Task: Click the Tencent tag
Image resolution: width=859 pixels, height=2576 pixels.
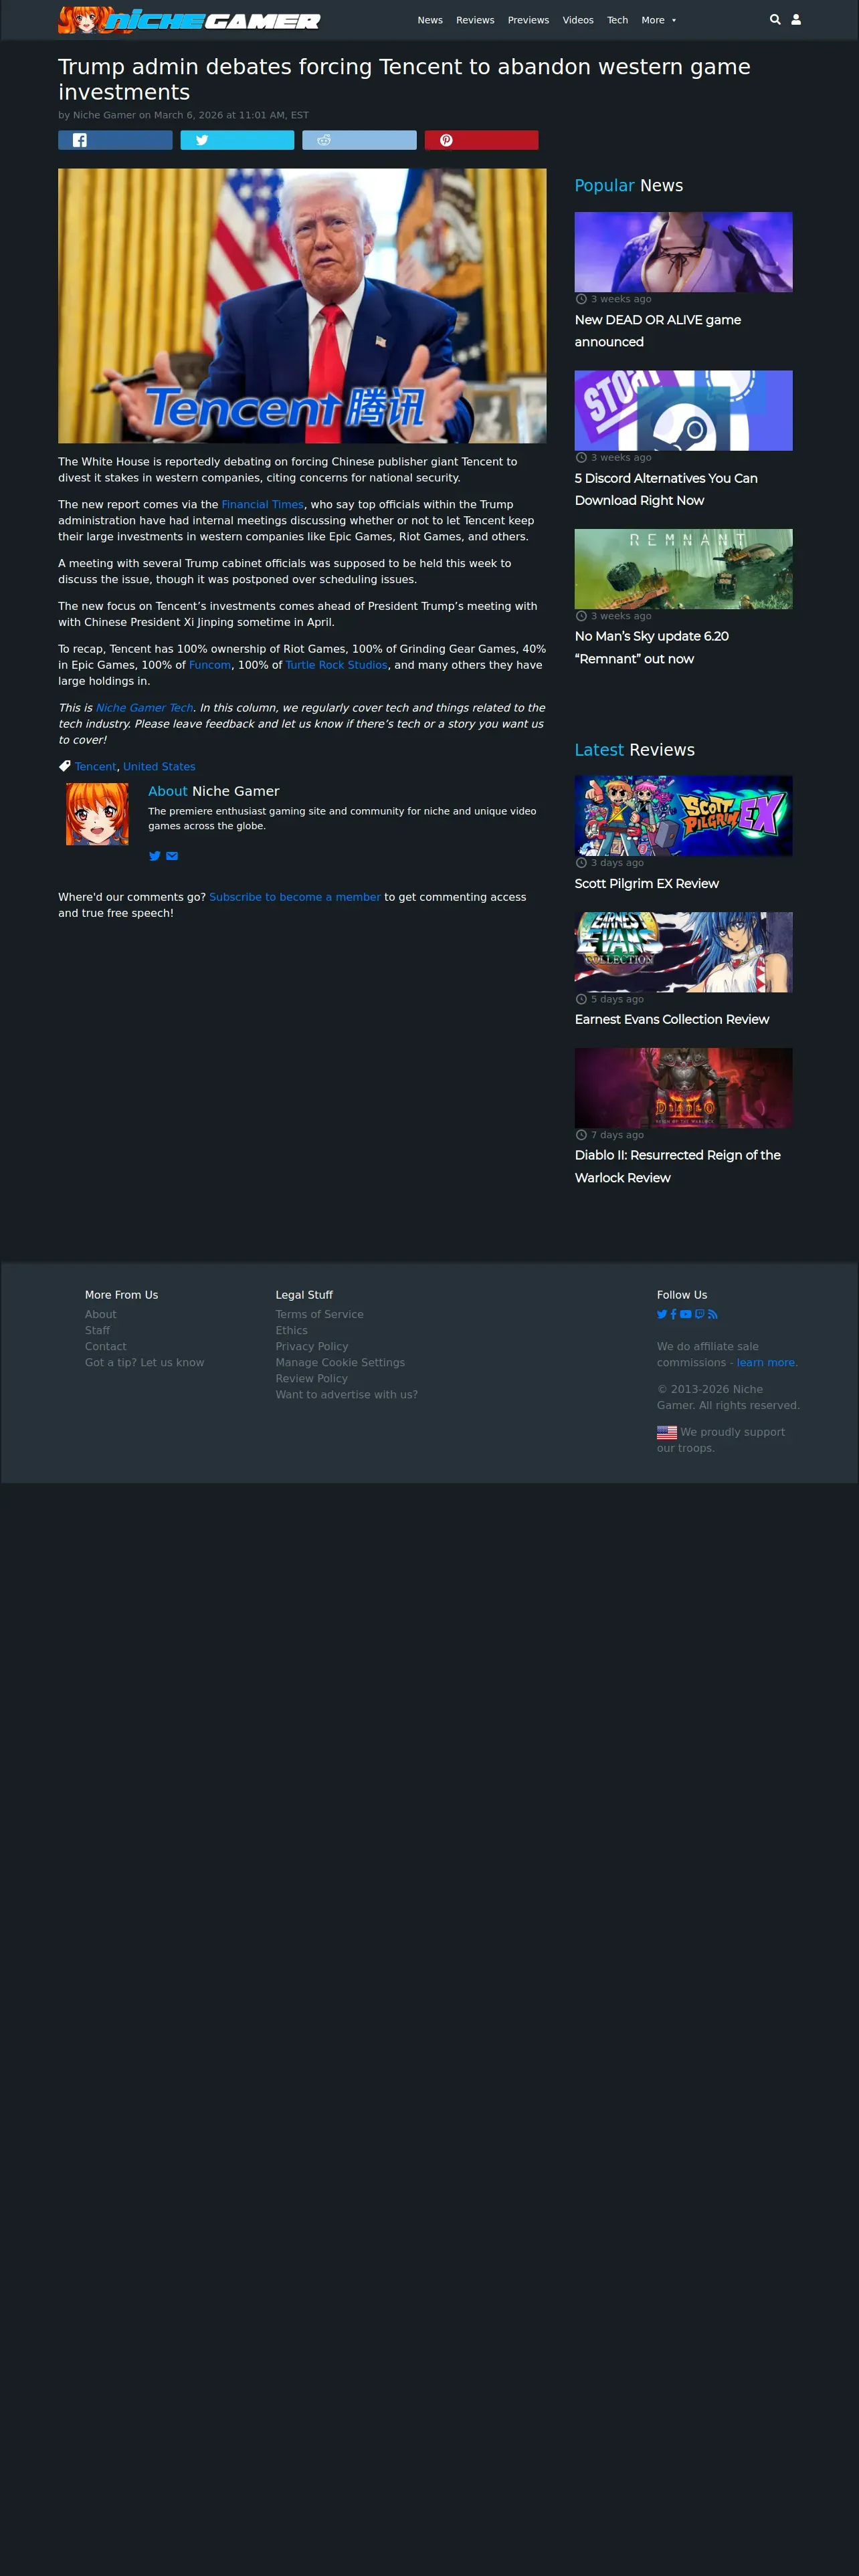Action: pyautogui.click(x=95, y=767)
